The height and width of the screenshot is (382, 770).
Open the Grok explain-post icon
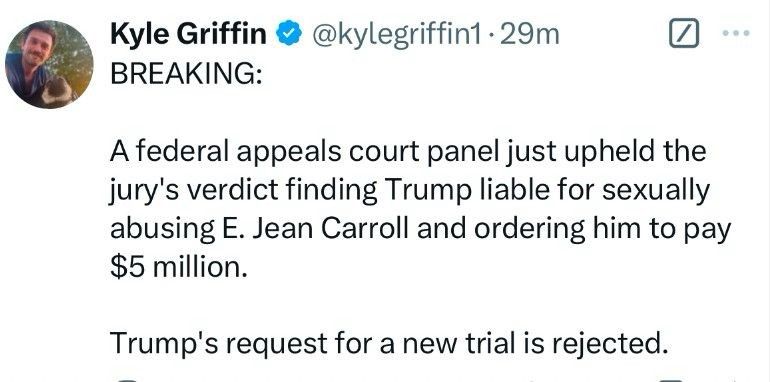point(684,33)
